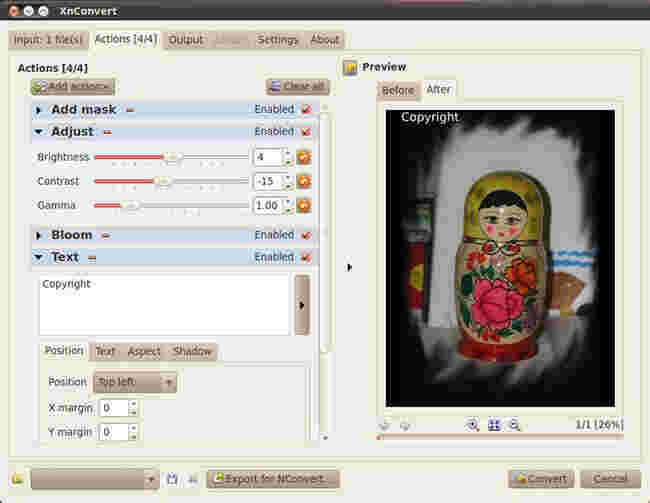This screenshot has width=650, height=503.
Task: Expand the Add mask action
Action: 39,110
